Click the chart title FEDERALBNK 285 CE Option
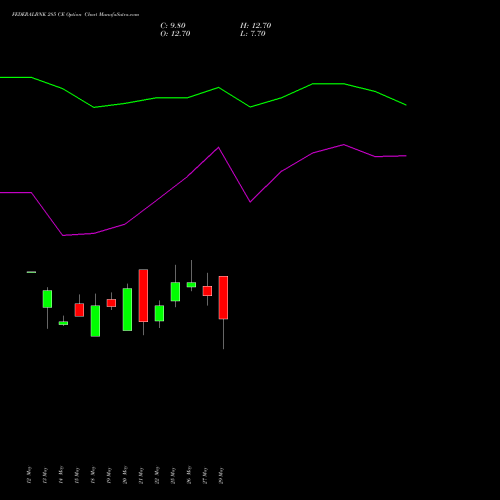This screenshot has height=500, width=500. click(46, 14)
